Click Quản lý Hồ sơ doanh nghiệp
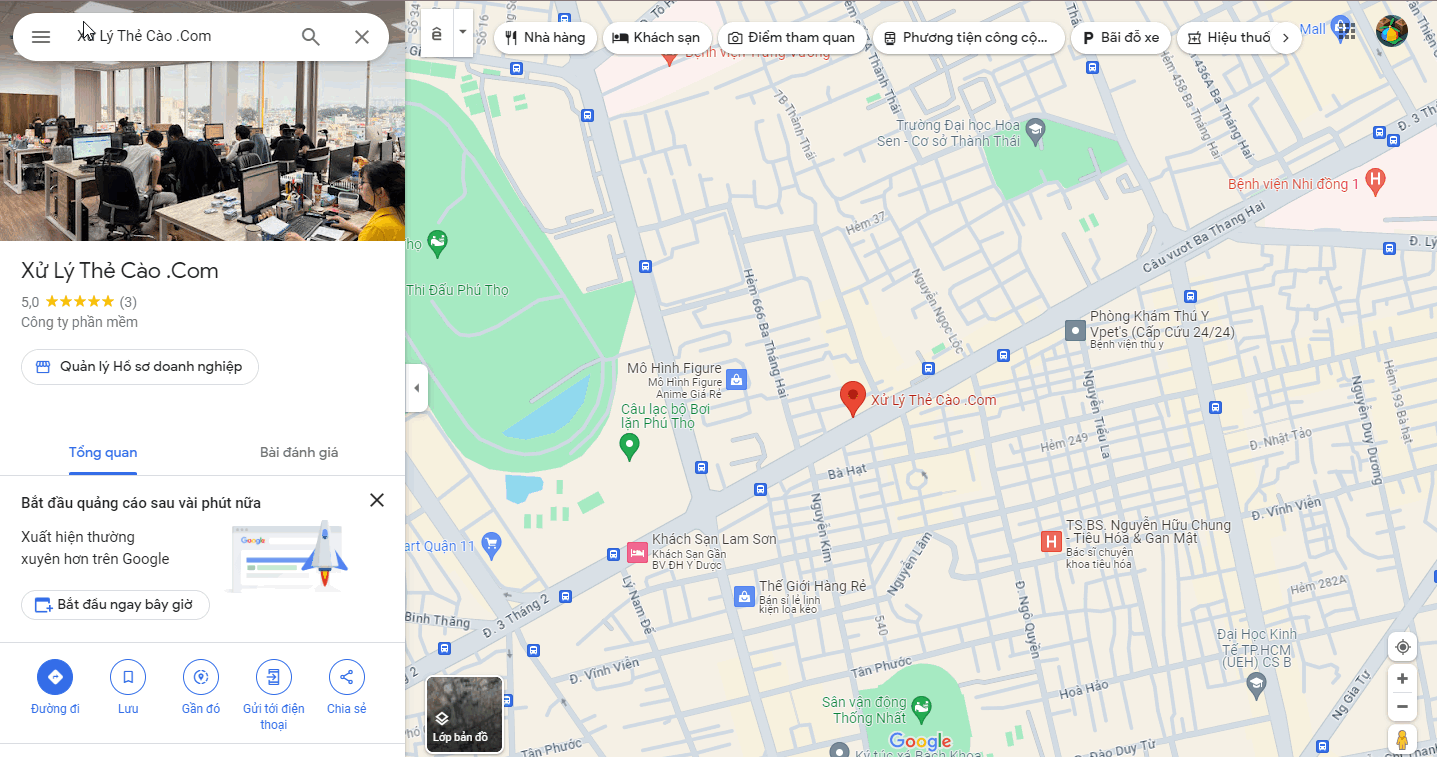 pyautogui.click(x=140, y=367)
